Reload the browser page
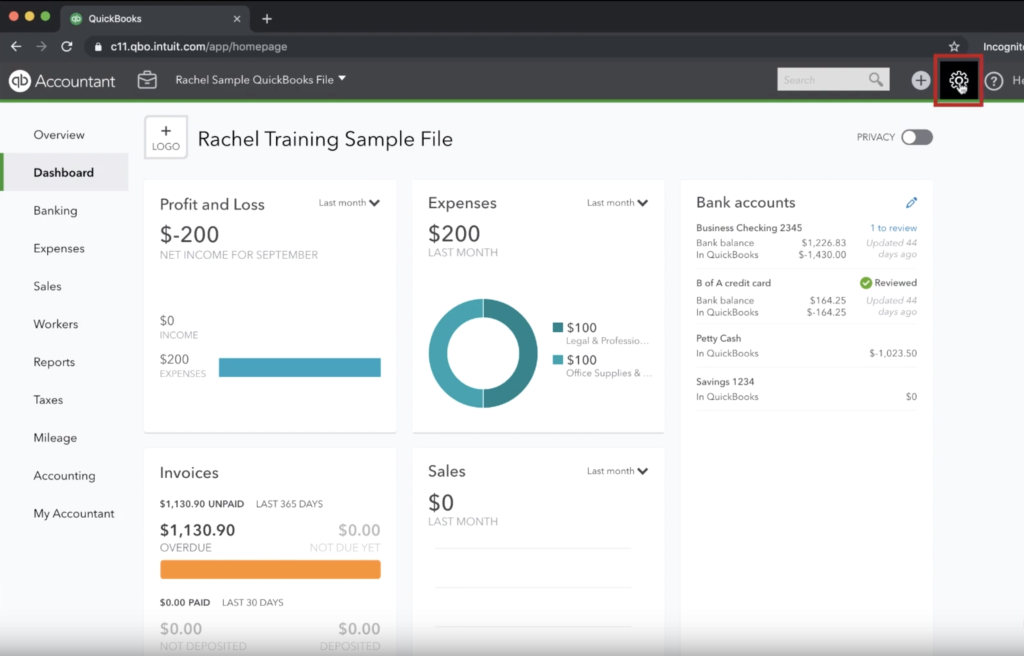 point(67,46)
